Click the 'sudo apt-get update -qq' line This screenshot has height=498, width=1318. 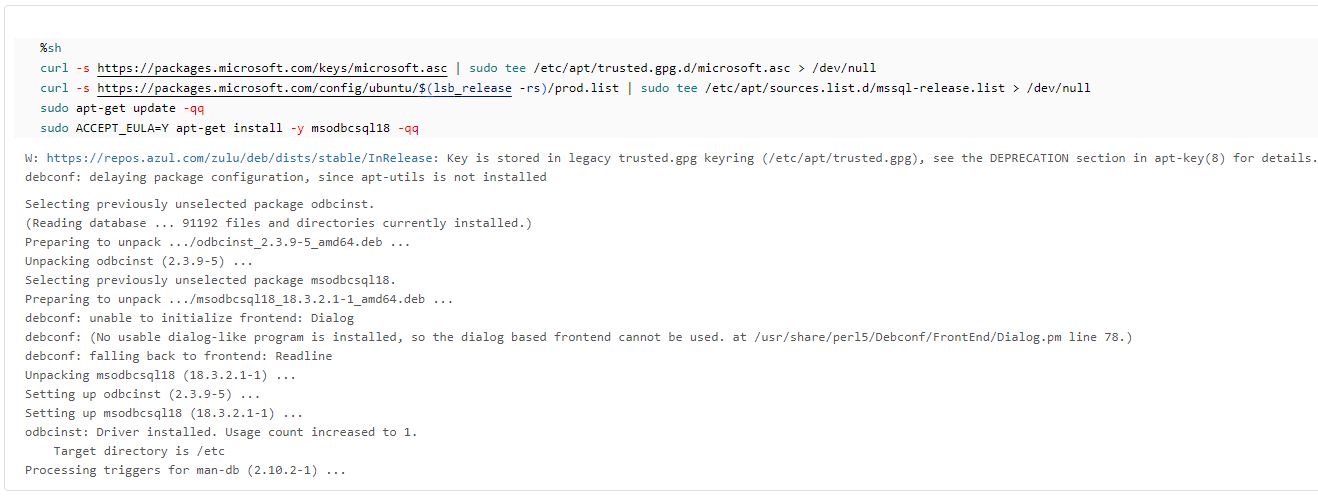122,108
